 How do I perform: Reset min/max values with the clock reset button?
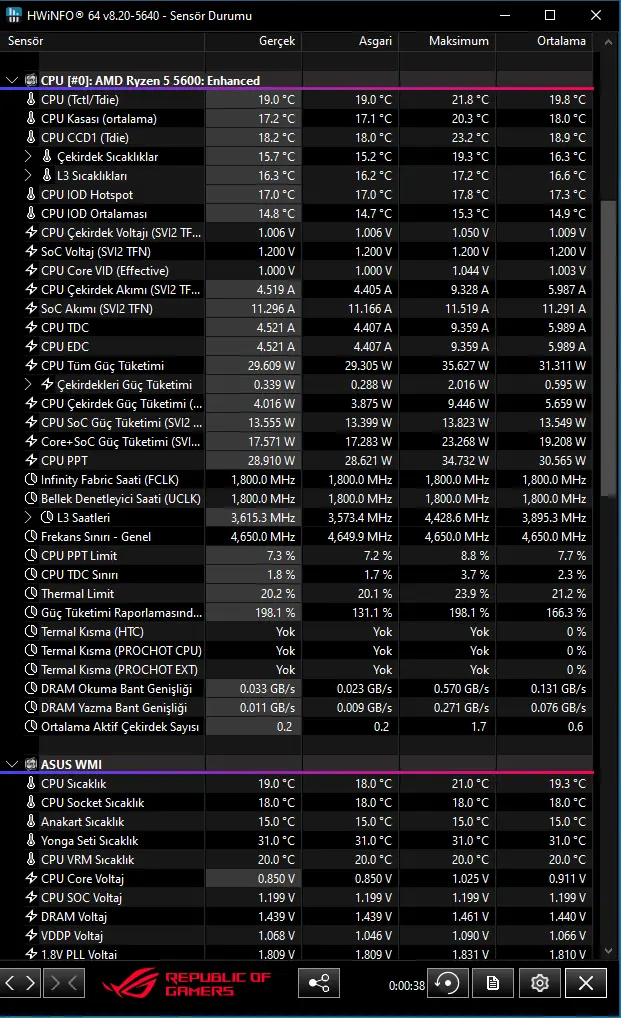(x=448, y=983)
